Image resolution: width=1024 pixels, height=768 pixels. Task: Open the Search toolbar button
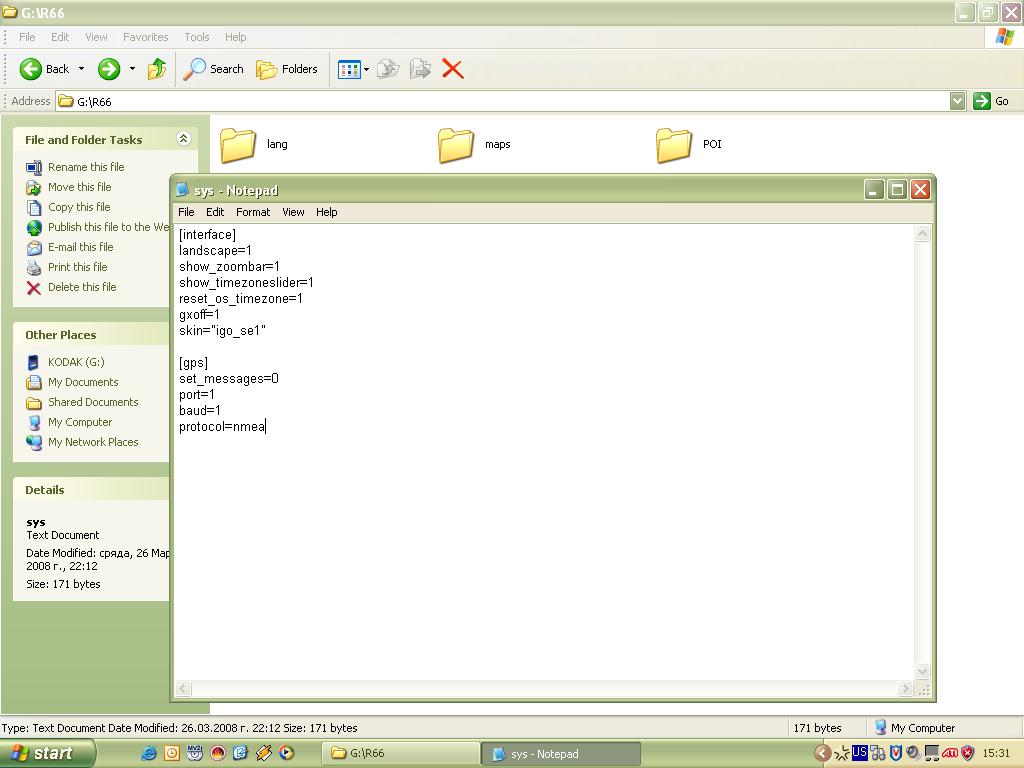[214, 69]
